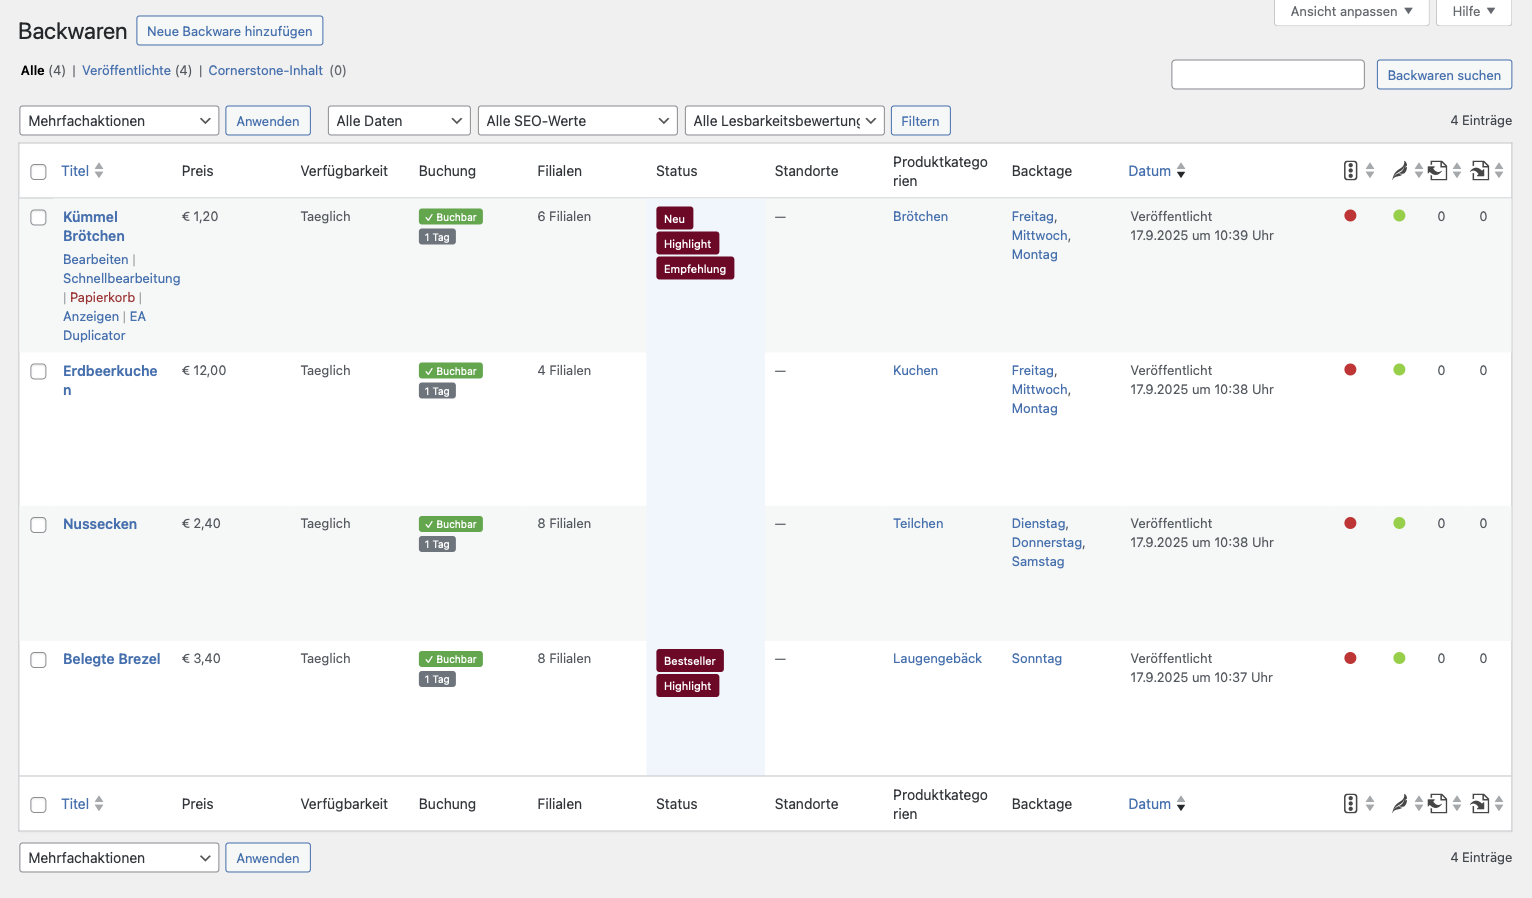Expand the Hilfe tab

pyautogui.click(x=1473, y=12)
